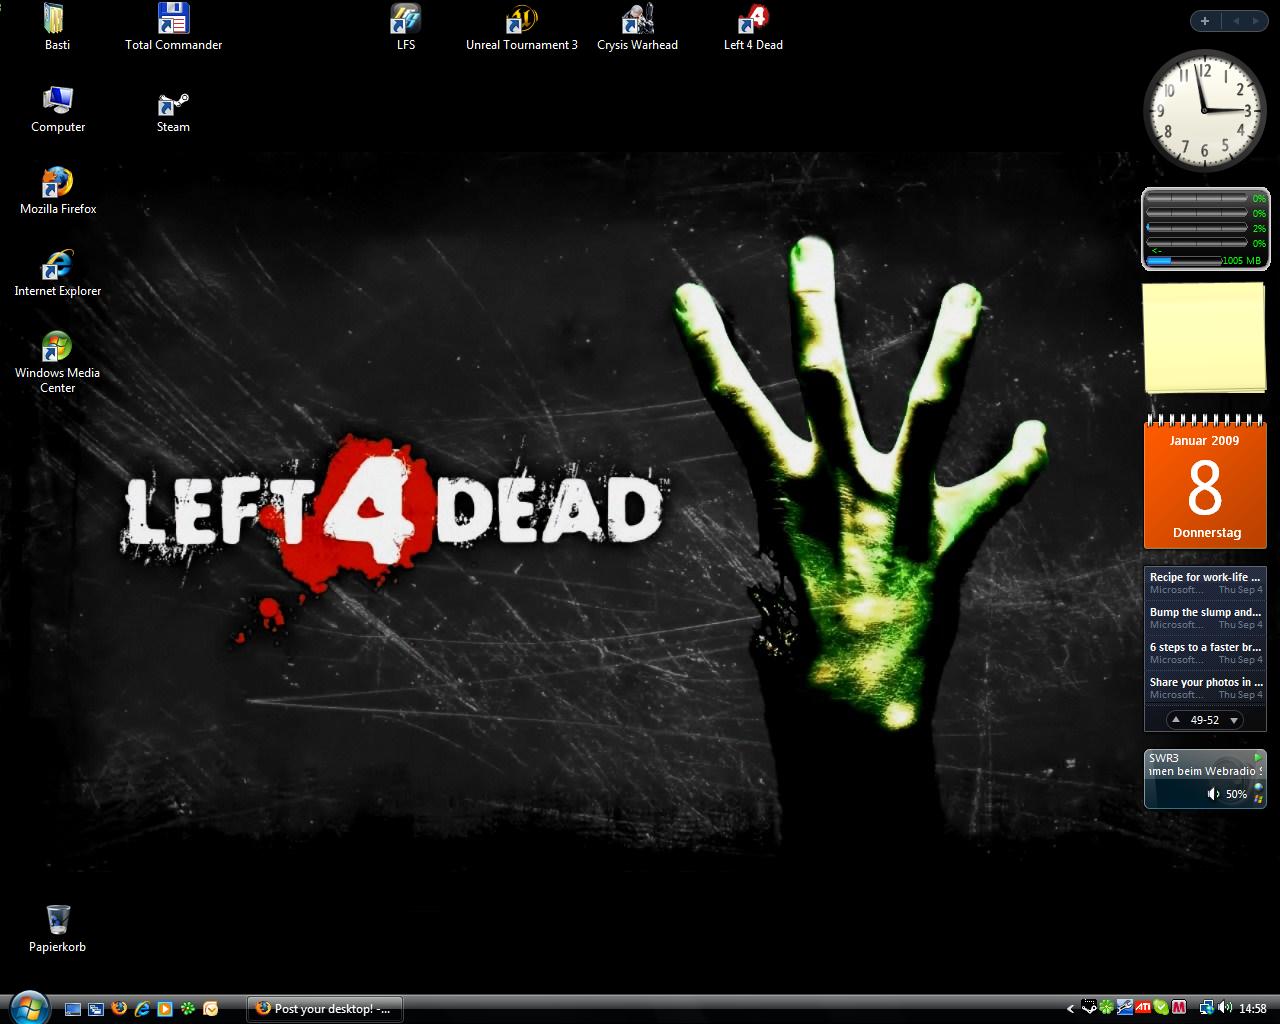Play the SWR3 webradio stream
Screen dimensions: 1280x1024
[x=1257, y=758]
